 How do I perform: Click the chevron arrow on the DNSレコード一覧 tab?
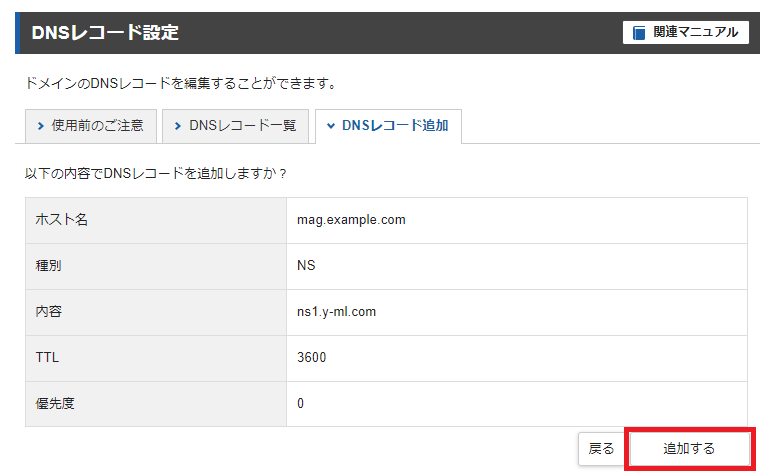(178, 126)
